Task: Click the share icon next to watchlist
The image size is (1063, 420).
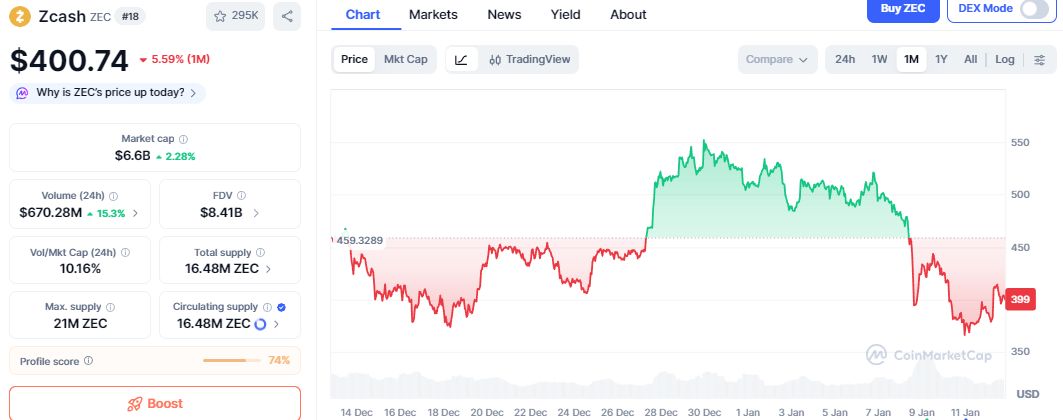Action: [287, 16]
